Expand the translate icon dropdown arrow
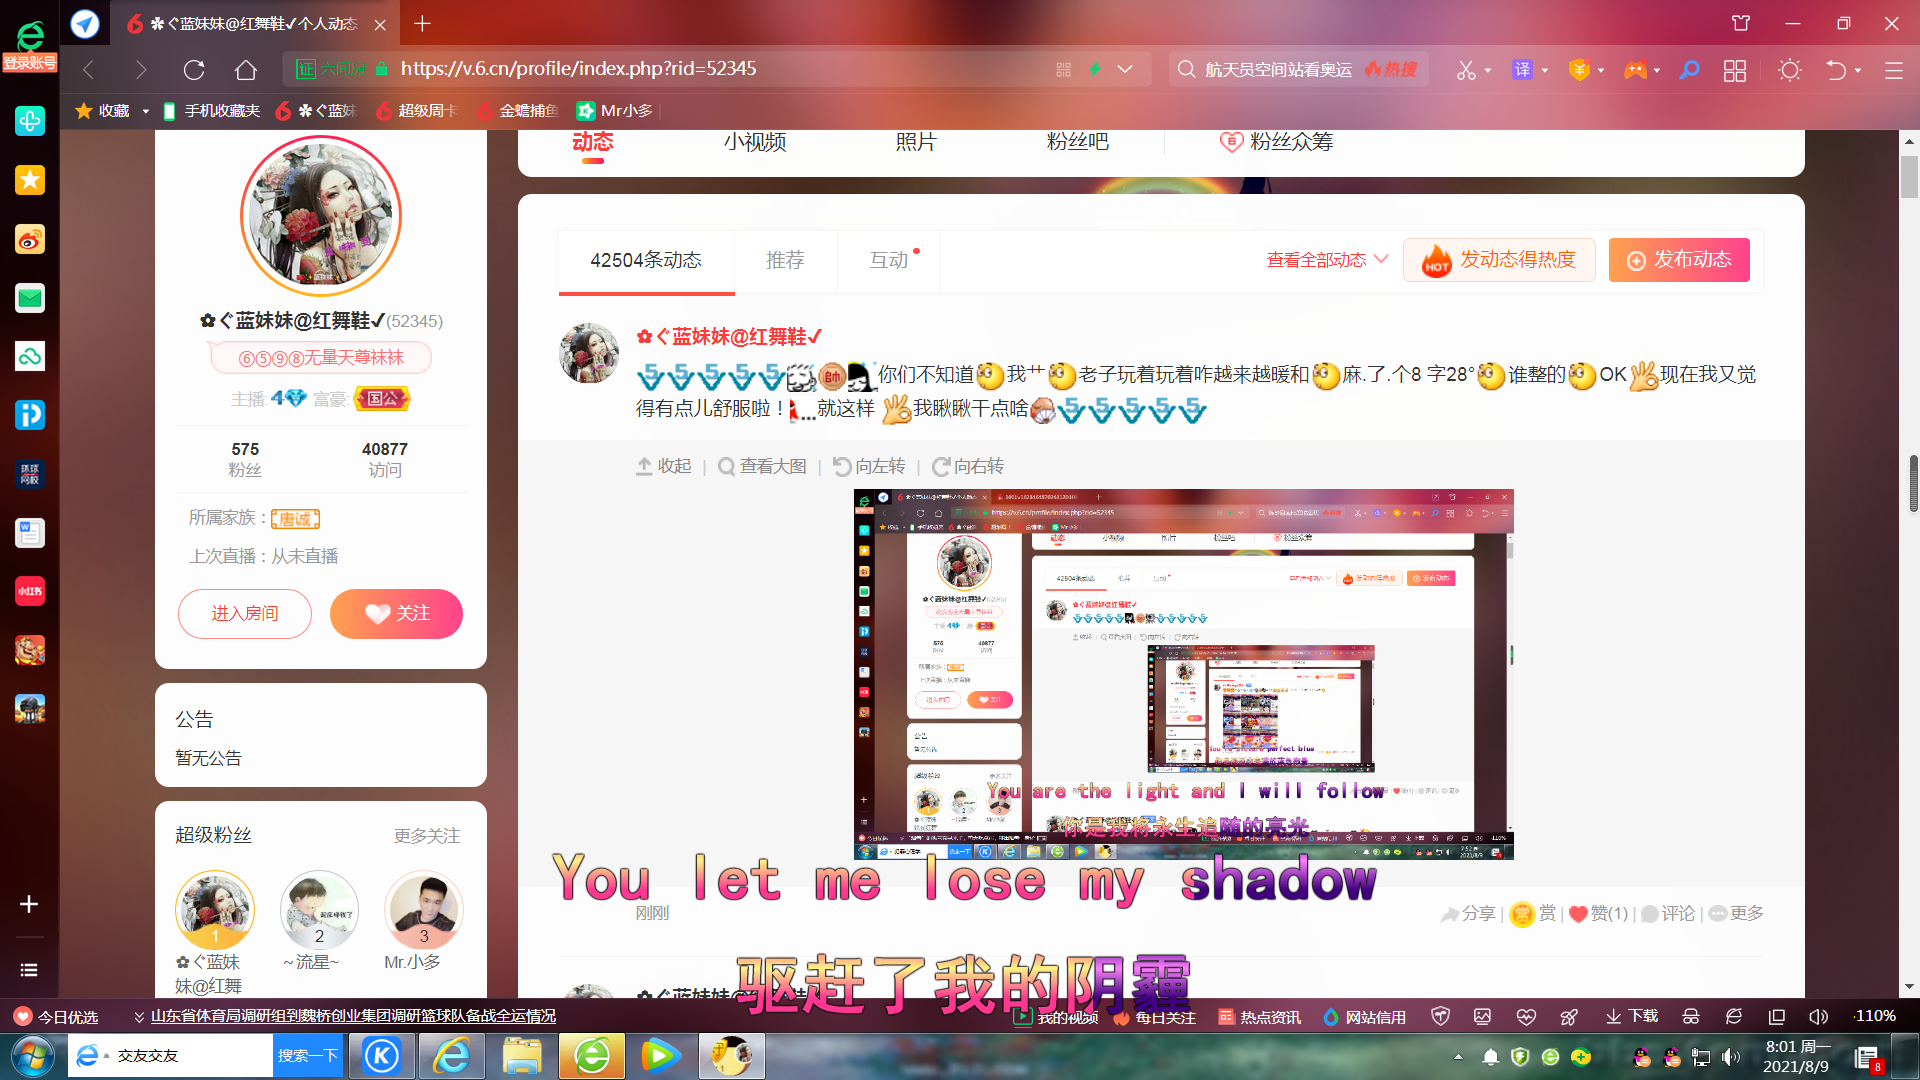The image size is (1920, 1080). [x=1545, y=71]
